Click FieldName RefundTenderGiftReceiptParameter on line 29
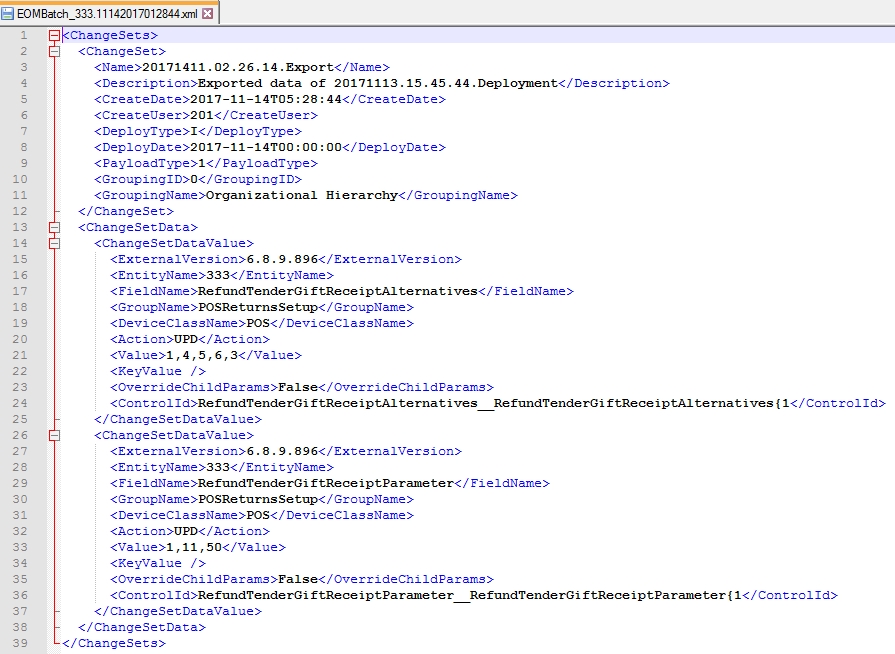This screenshot has width=895, height=654. pos(325,483)
